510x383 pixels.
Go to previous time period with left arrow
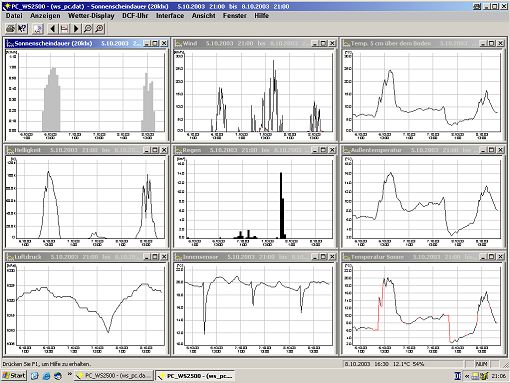52,29
